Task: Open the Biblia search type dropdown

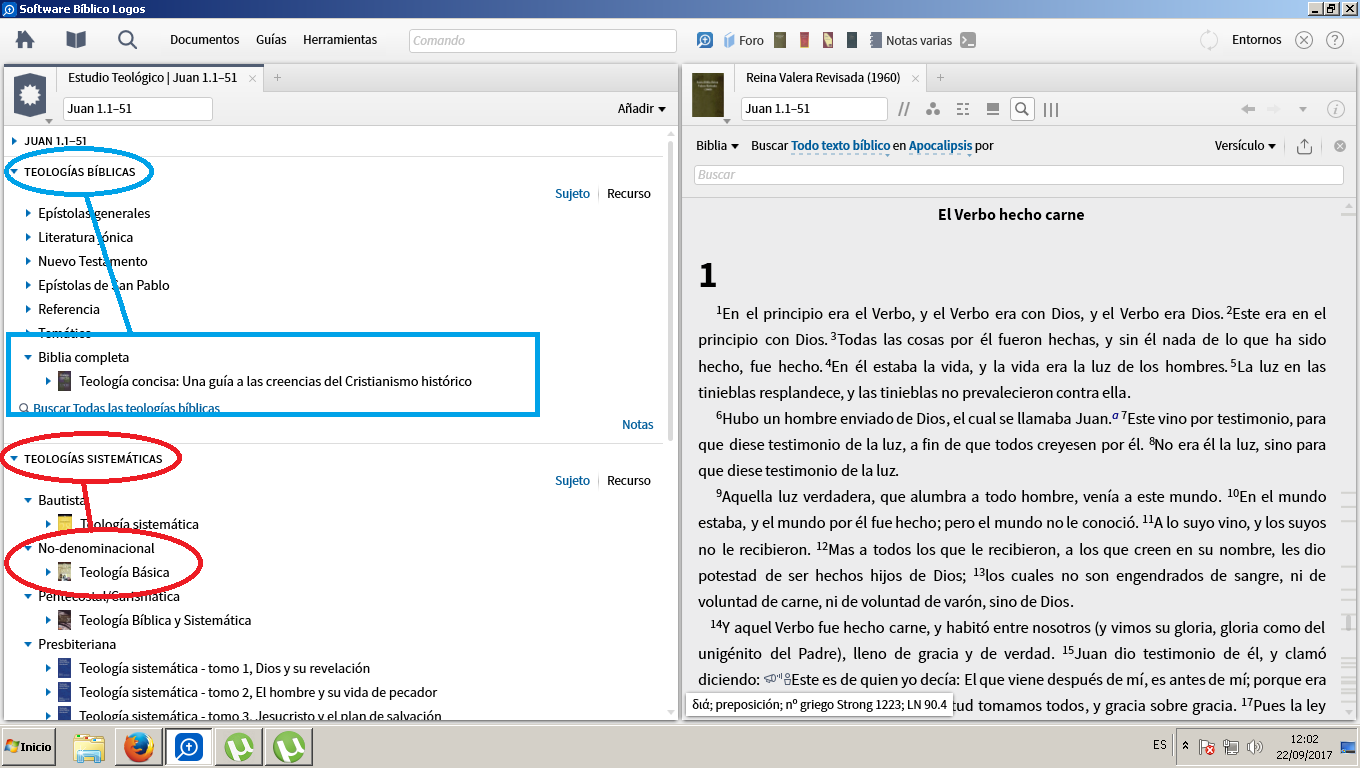Action: point(717,145)
